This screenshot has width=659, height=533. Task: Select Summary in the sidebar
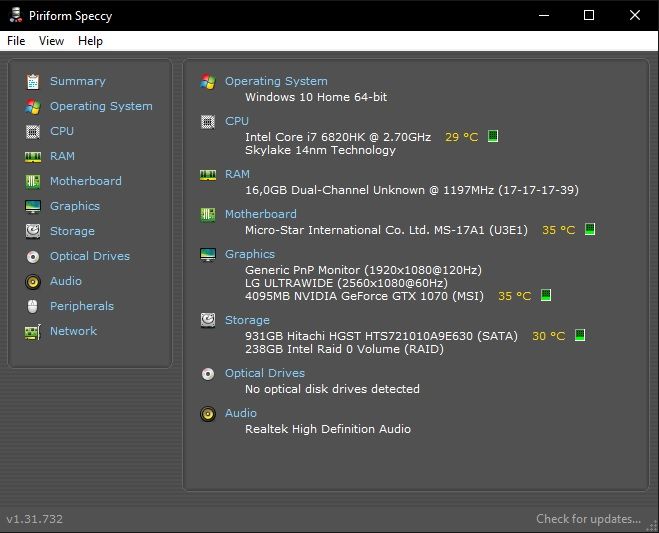pyautogui.click(x=78, y=81)
